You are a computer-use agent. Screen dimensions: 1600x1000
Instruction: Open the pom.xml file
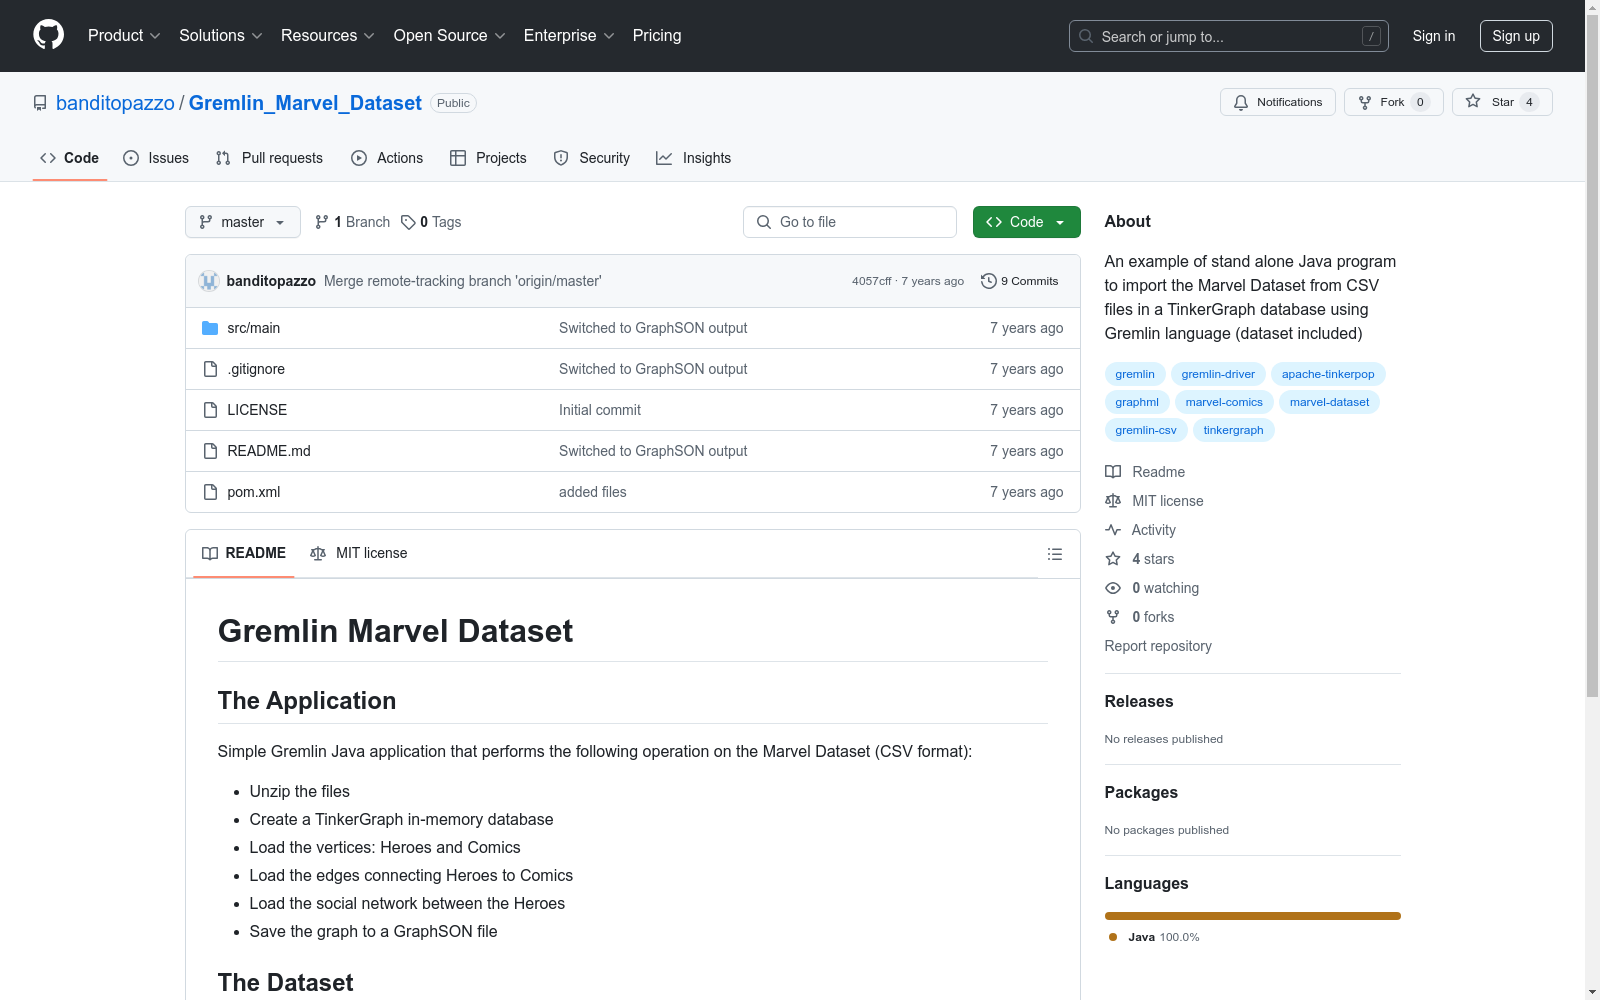(254, 492)
